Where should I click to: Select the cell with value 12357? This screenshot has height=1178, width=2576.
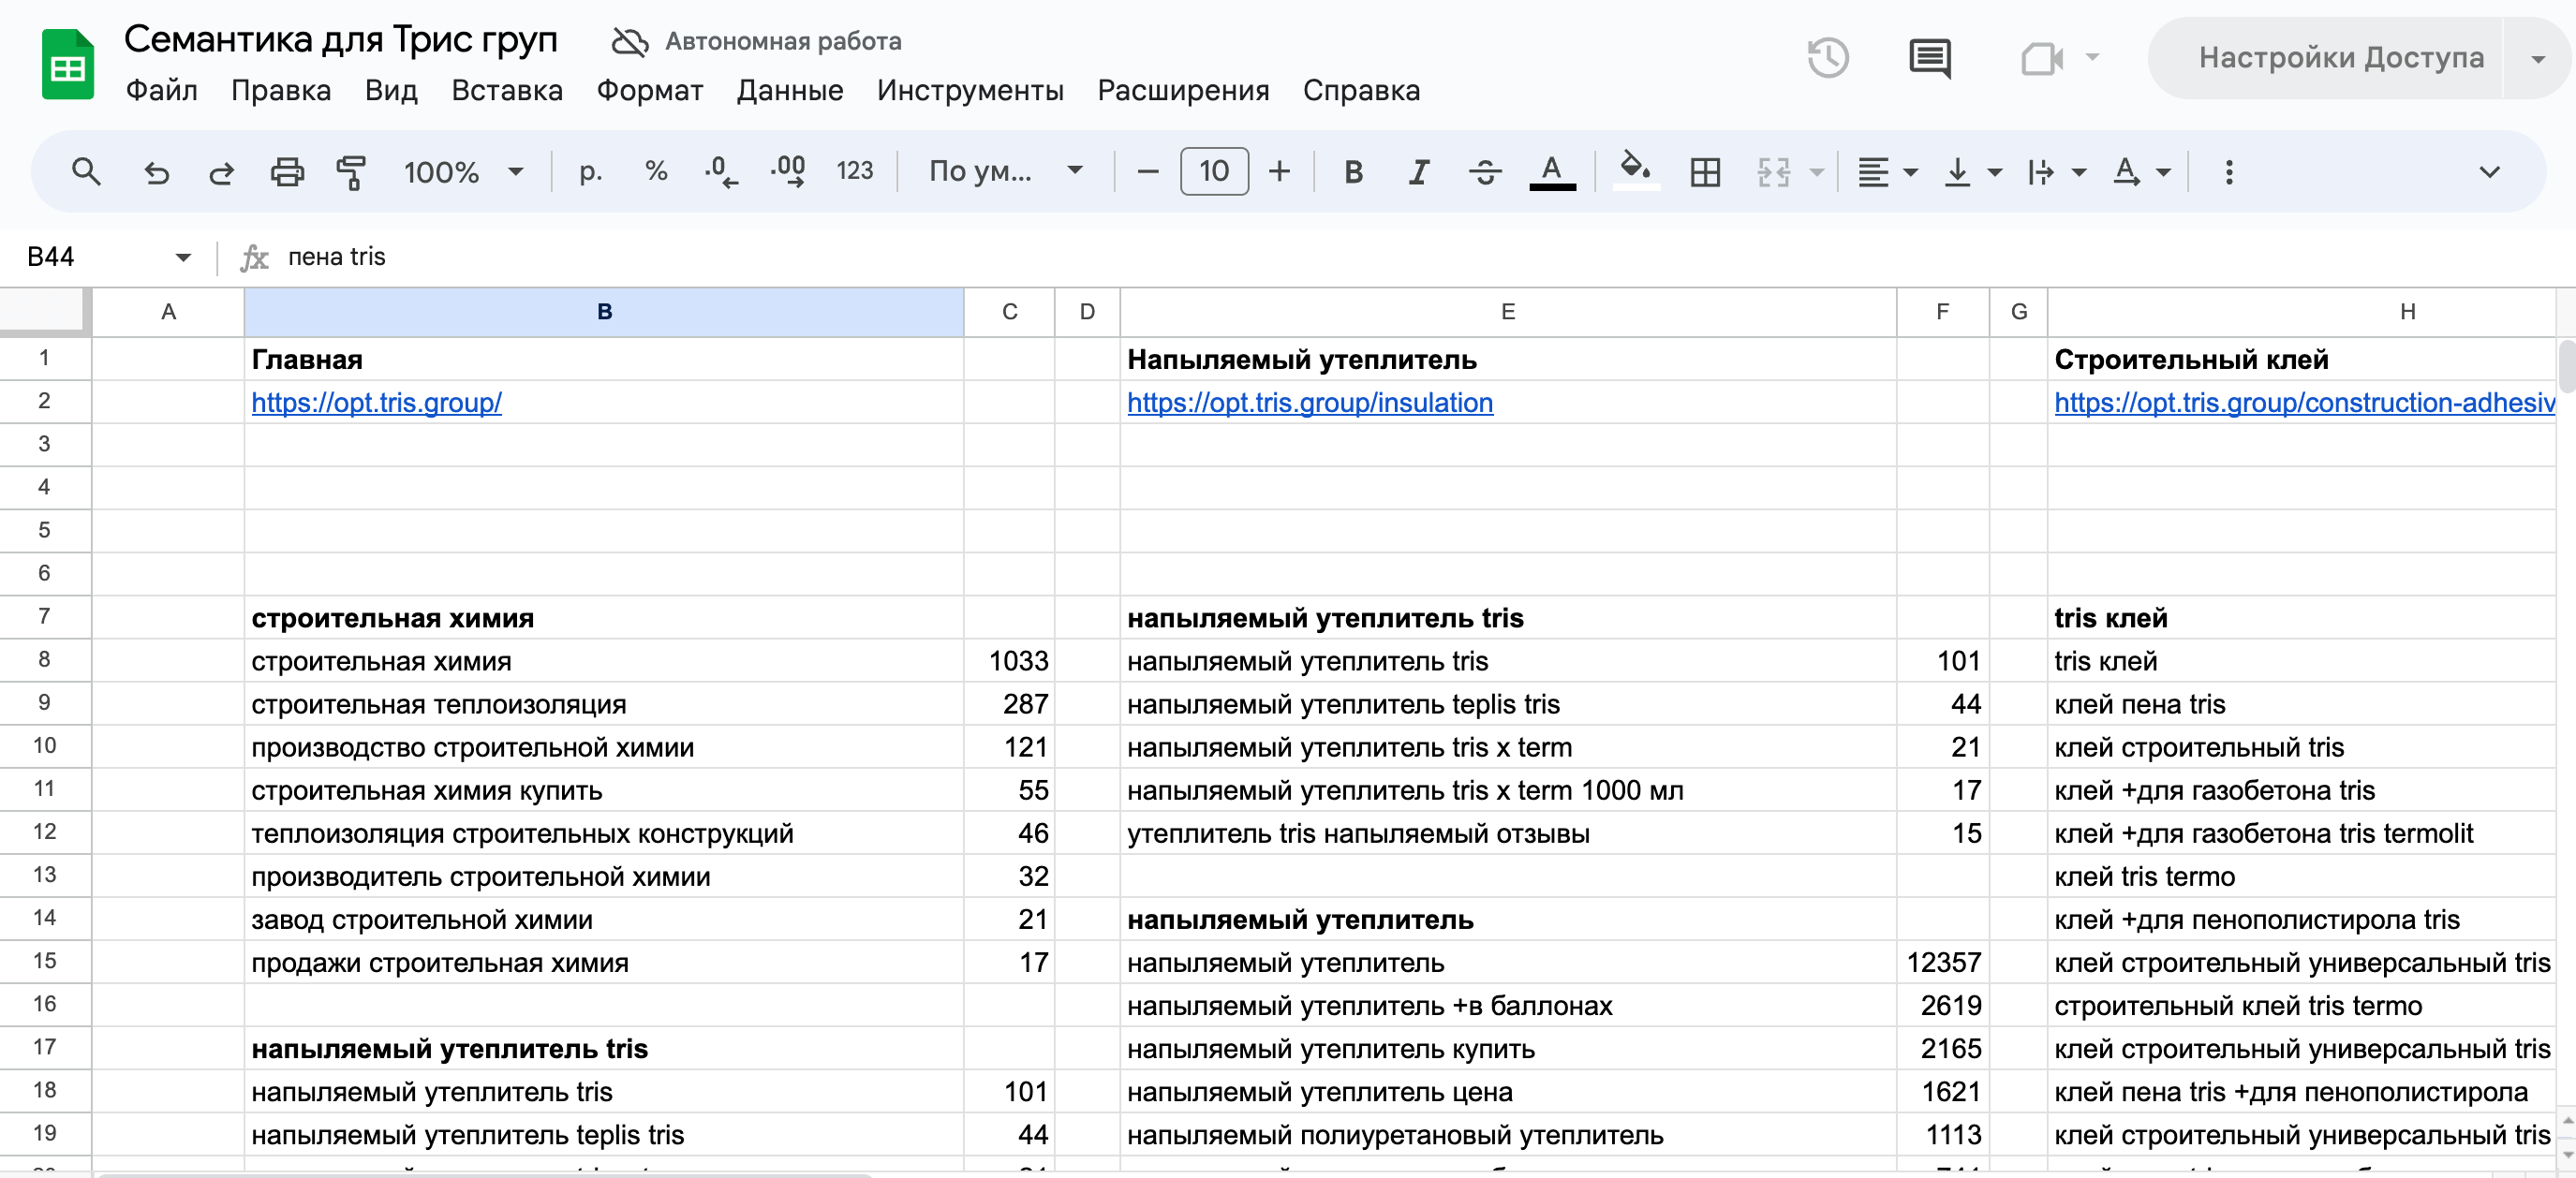(x=1942, y=962)
